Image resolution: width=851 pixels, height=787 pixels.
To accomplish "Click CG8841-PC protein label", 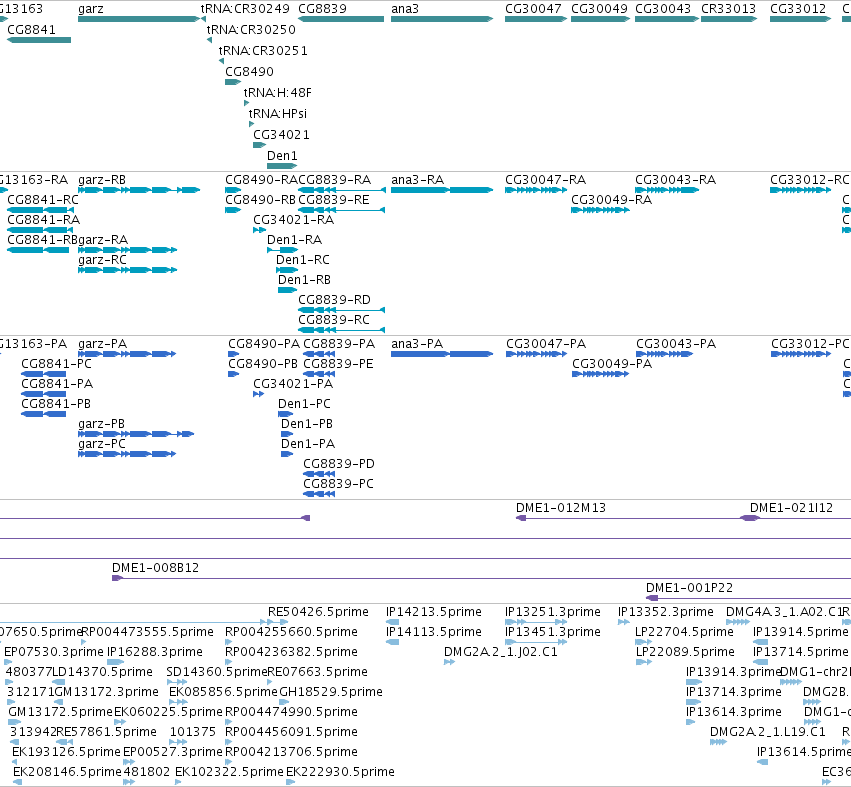I will click(56, 364).
